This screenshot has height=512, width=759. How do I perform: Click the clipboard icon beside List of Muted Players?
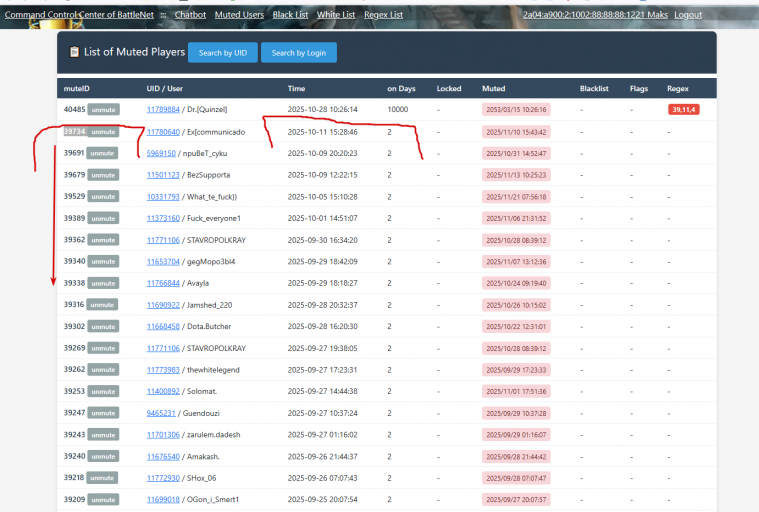pyautogui.click(x=74, y=52)
